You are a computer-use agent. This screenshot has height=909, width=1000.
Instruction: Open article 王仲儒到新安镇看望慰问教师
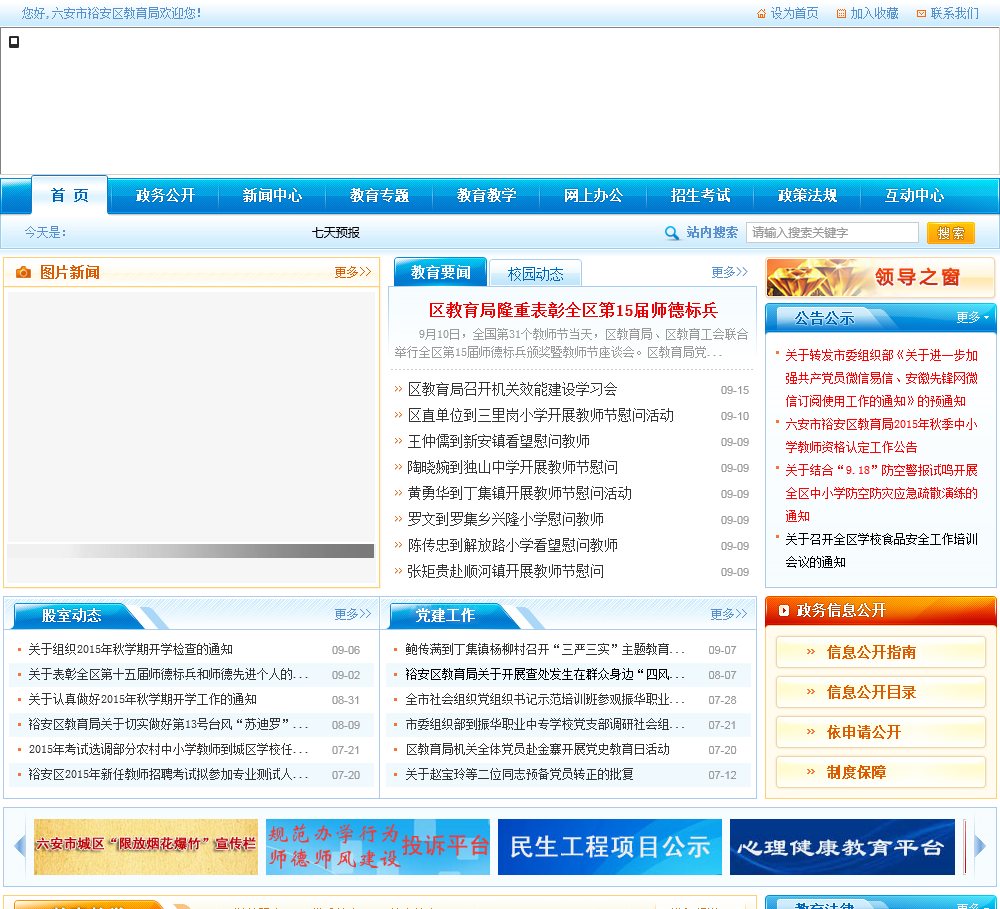(x=498, y=441)
